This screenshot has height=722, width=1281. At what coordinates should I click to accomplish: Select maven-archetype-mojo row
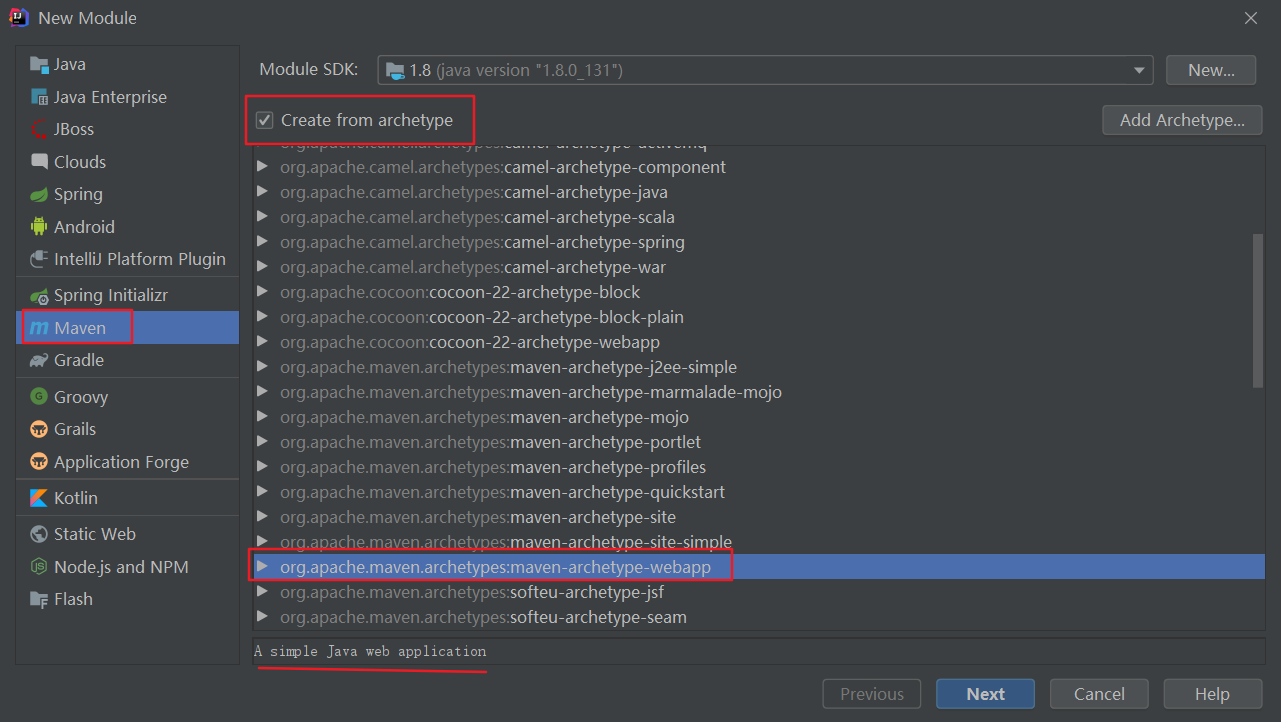pos(759,417)
